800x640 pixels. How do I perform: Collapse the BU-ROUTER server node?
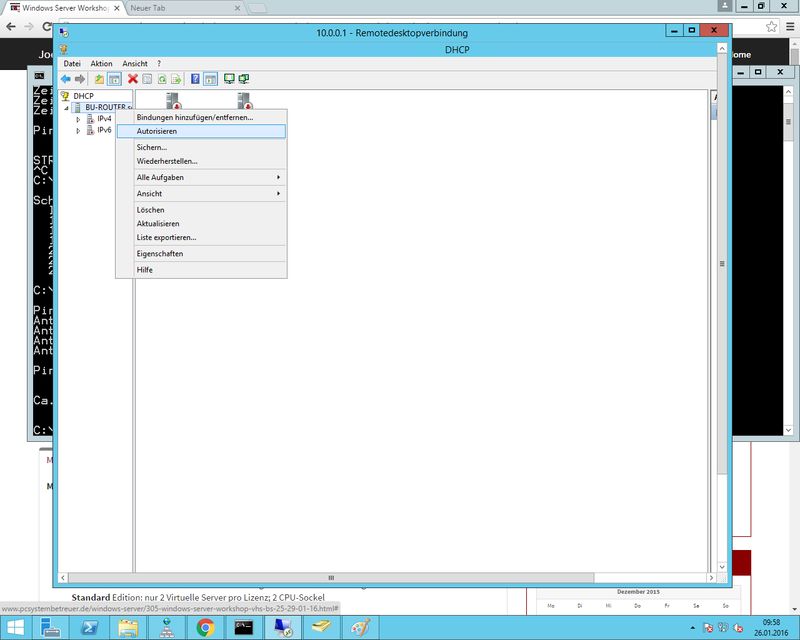coord(67,108)
